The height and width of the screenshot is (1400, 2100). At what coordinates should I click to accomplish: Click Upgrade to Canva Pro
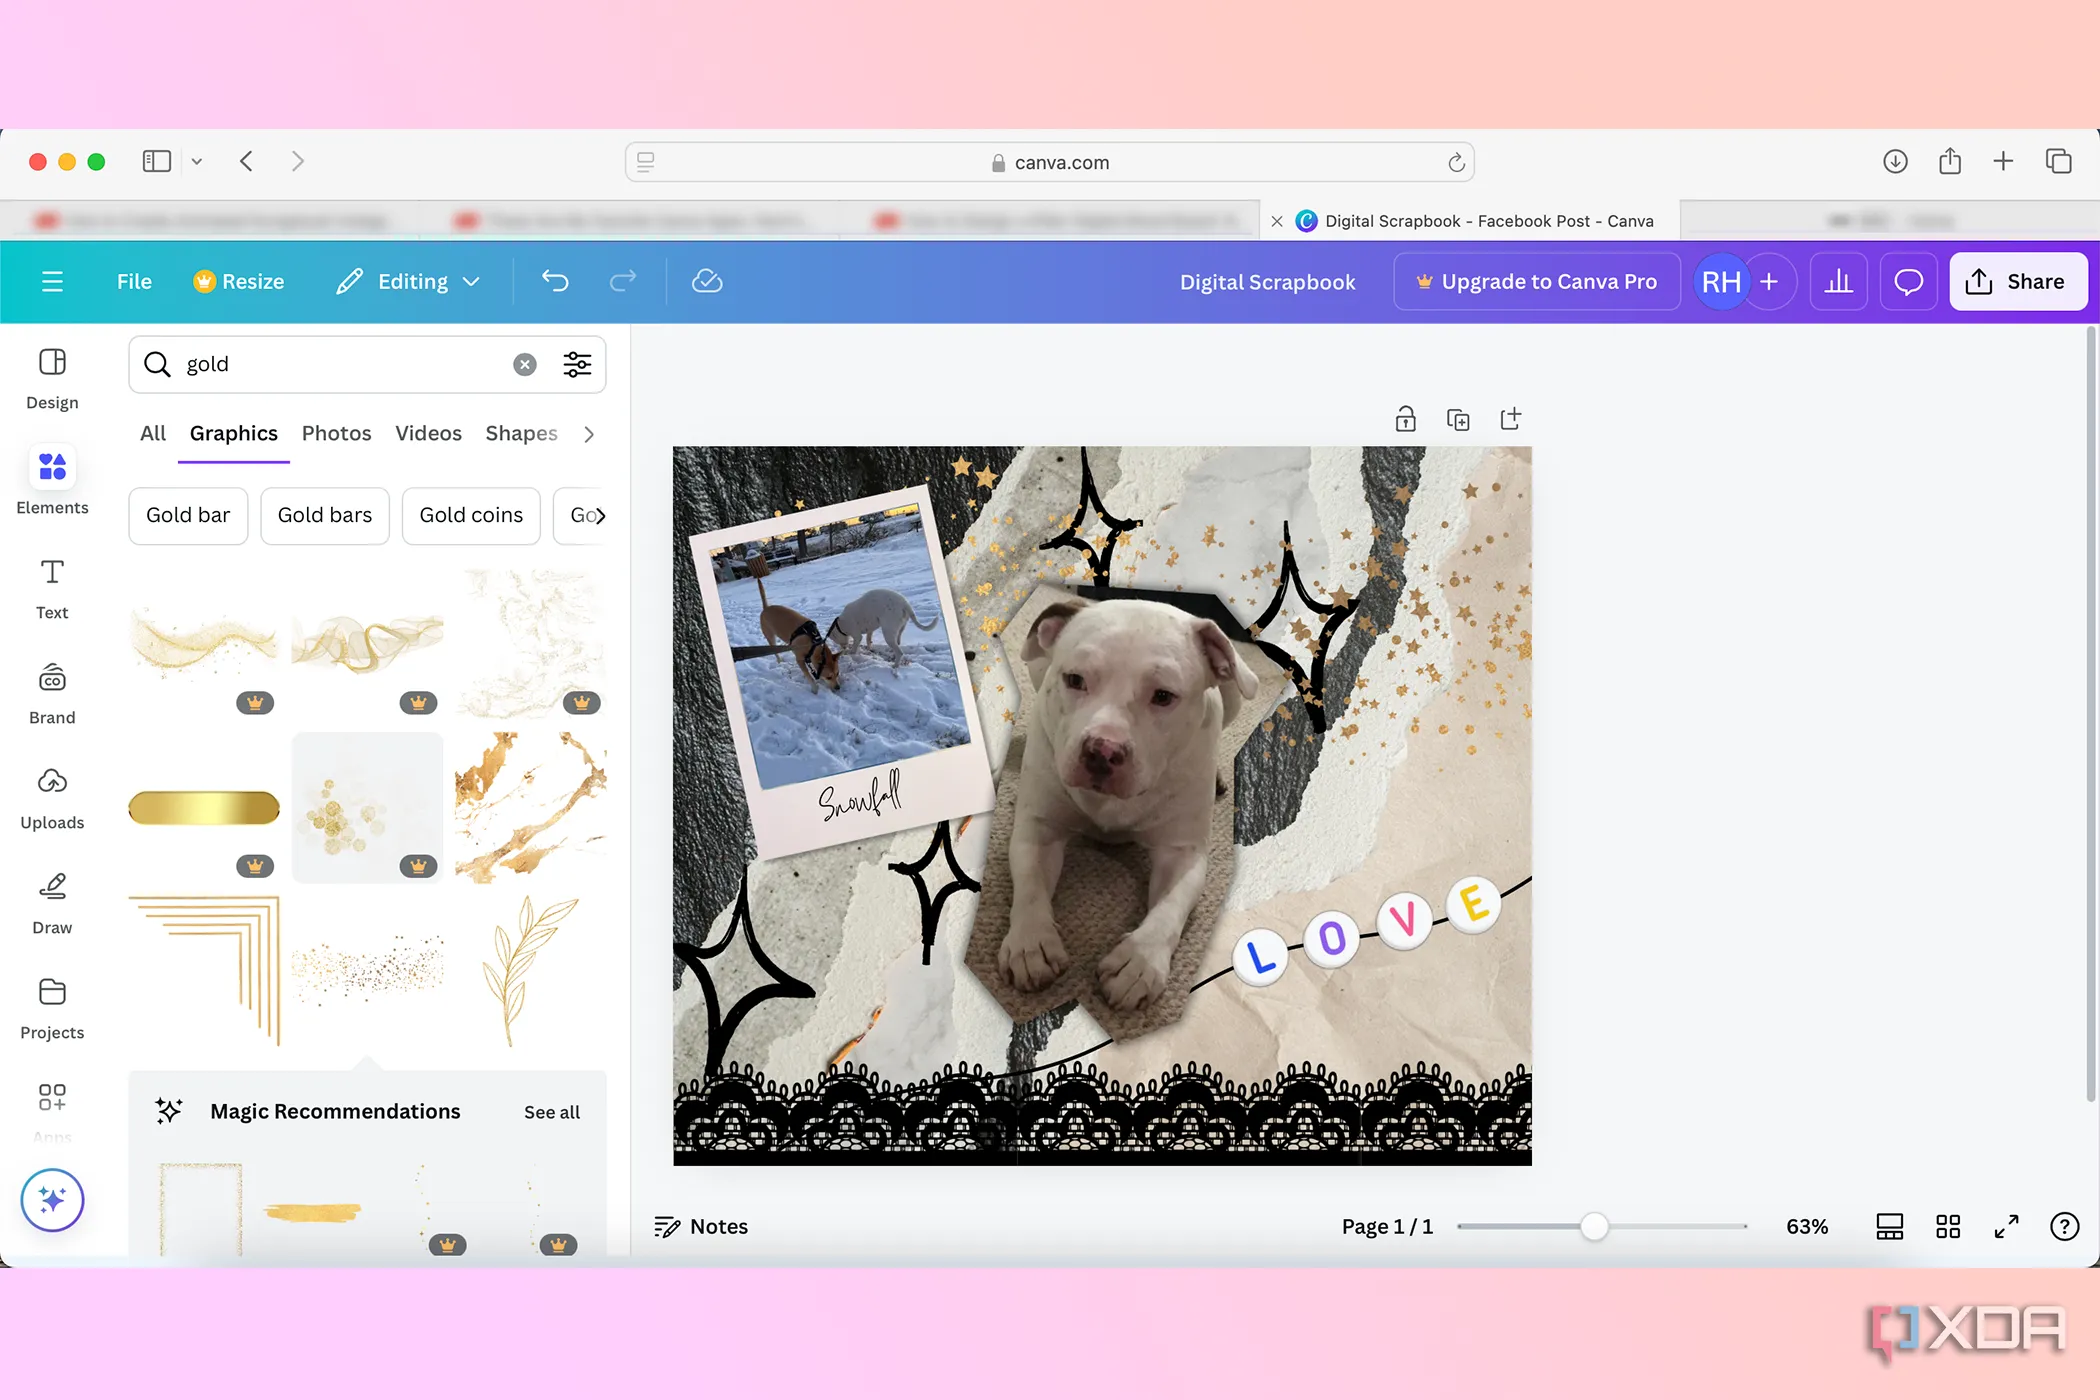(x=1536, y=282)
